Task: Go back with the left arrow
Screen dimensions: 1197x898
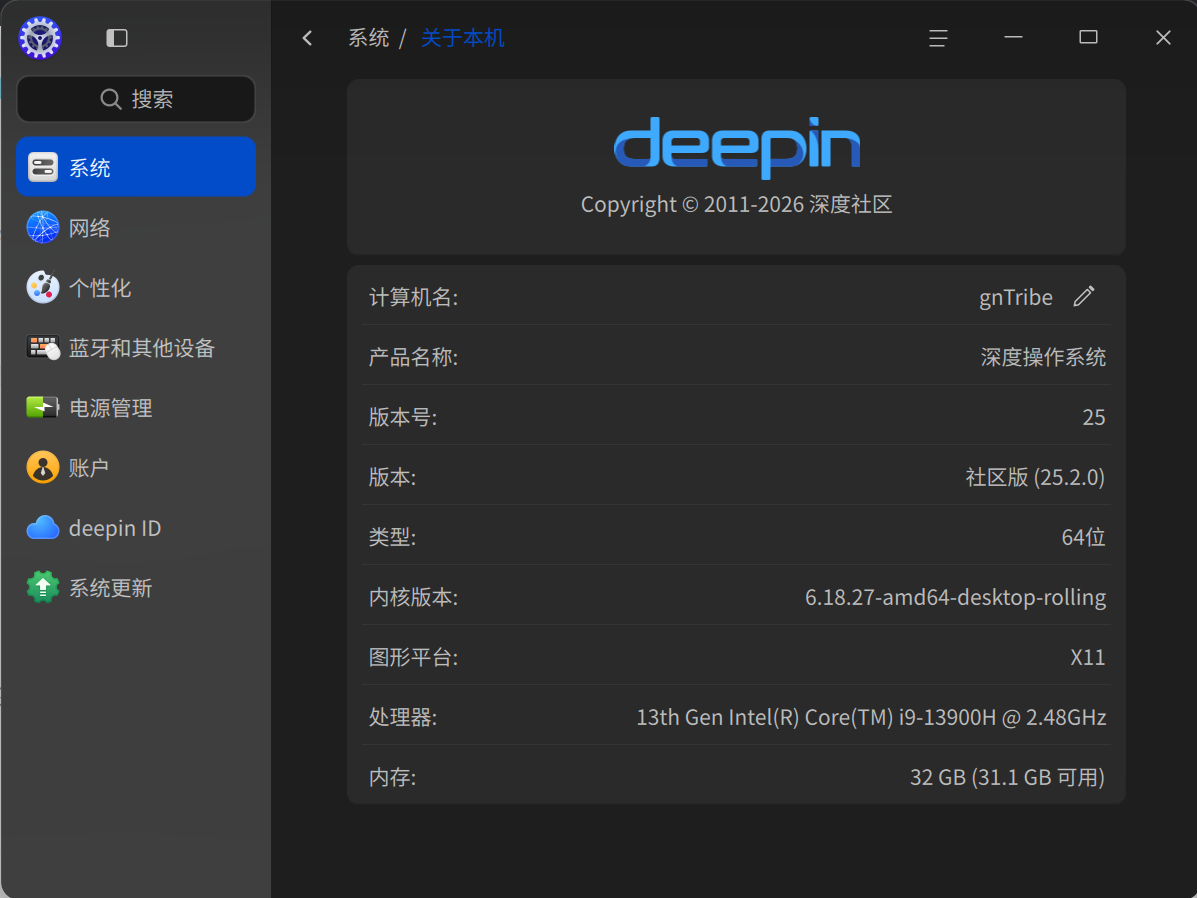Action: click(308, 37)
